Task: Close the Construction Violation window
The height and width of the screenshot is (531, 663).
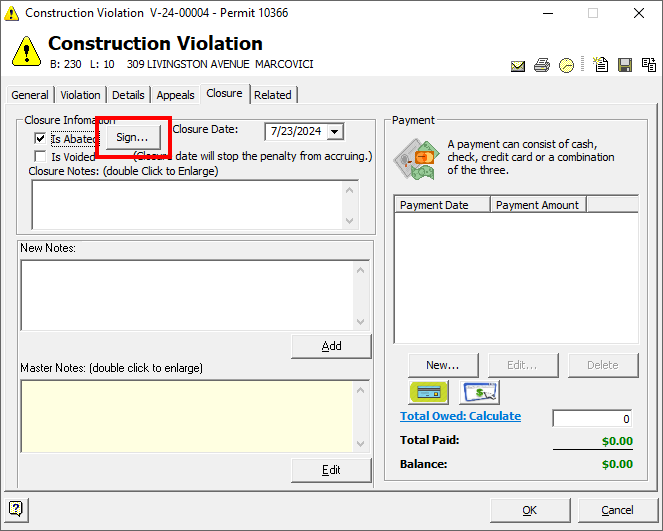Action: tap(639, 13)
